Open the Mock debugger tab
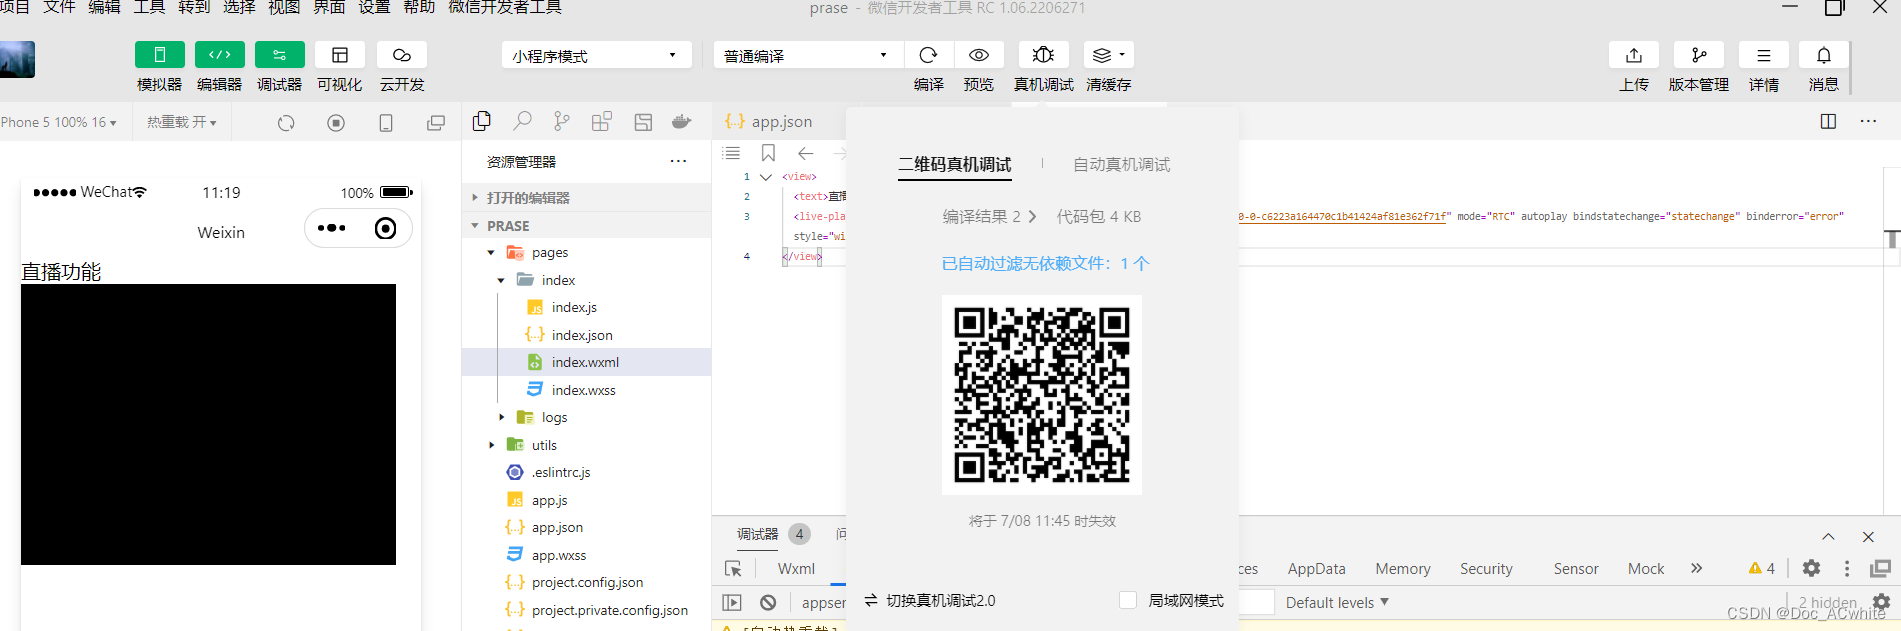The height and width of the screenshot is (631, 1901). (1646, 569)
